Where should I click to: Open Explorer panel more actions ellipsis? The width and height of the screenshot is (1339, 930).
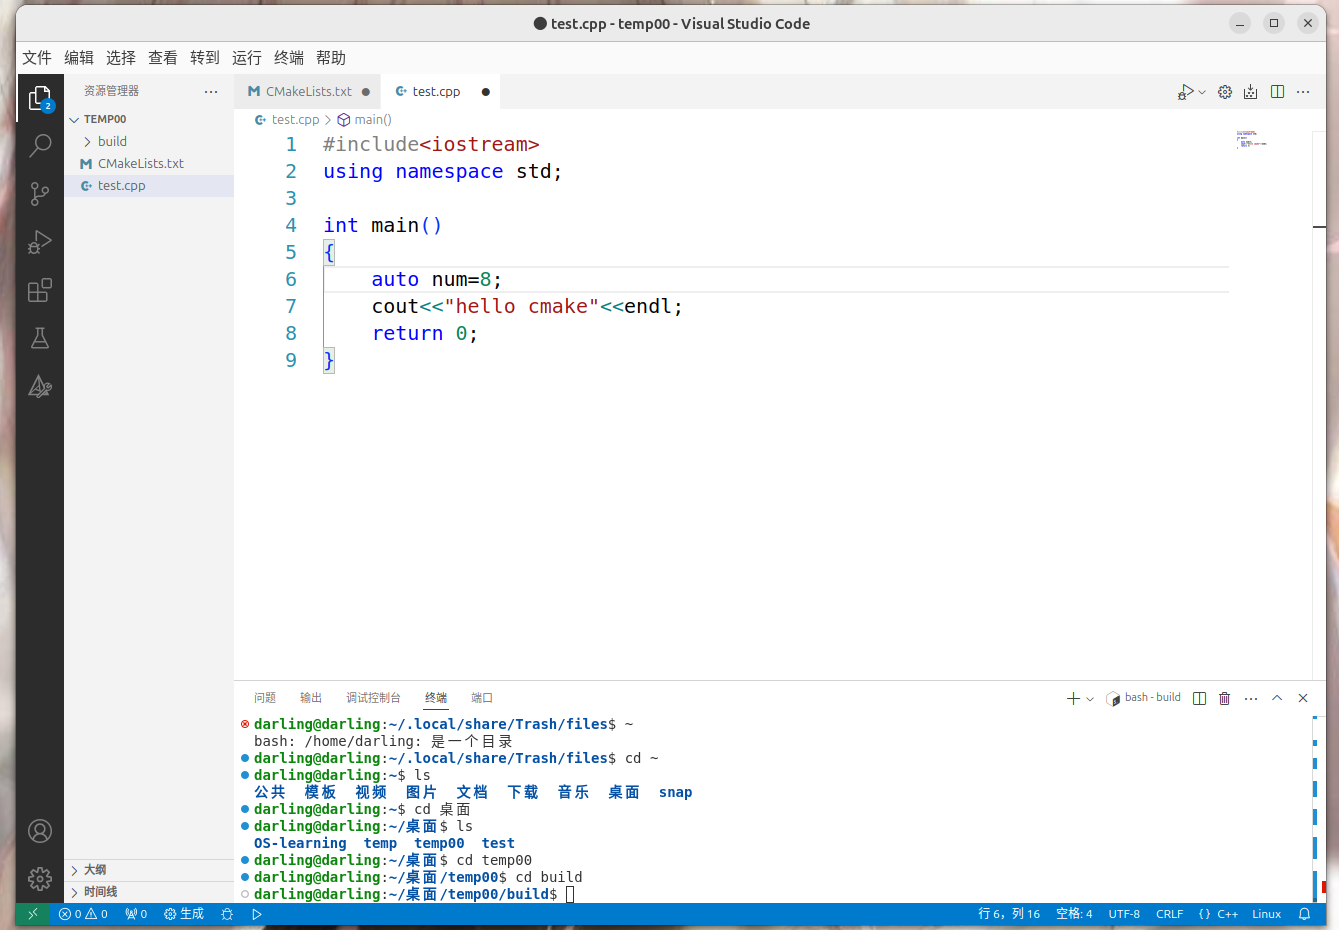(x=211, y=91)
